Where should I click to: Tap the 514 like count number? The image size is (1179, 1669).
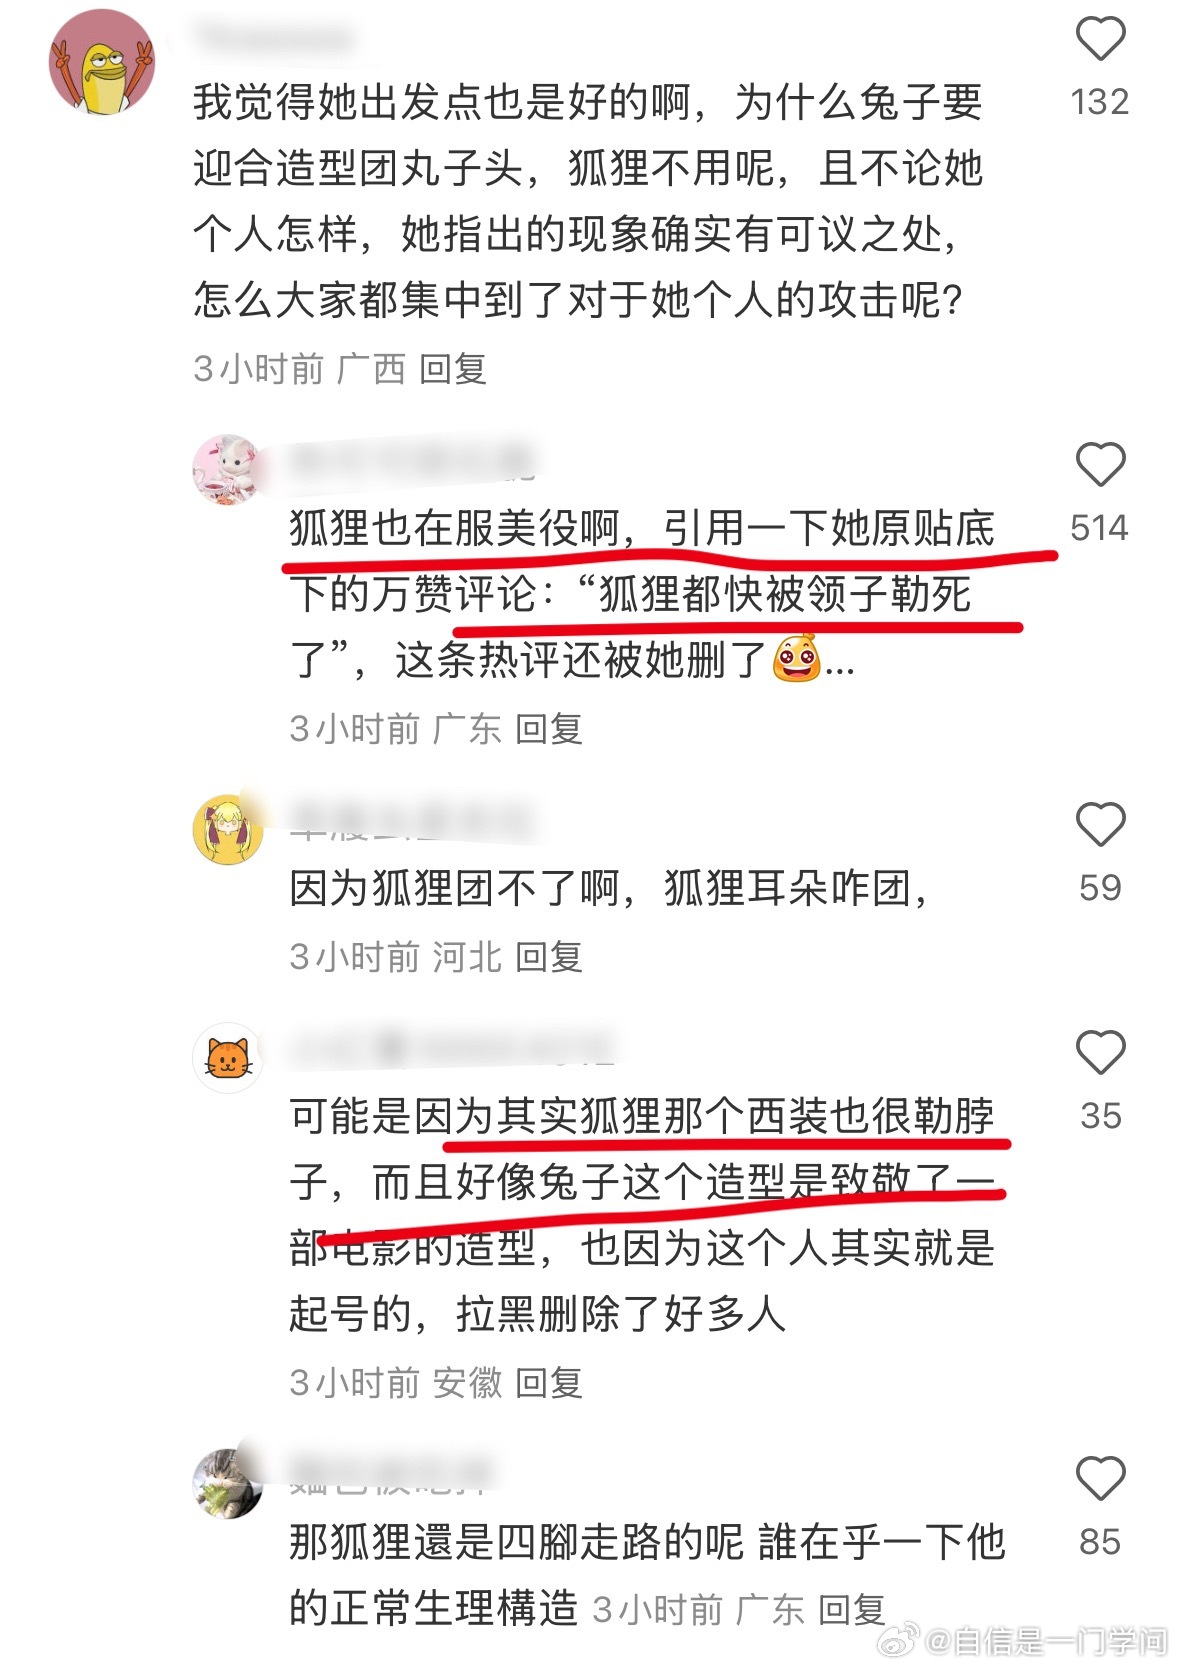[x=1099, y=527]
